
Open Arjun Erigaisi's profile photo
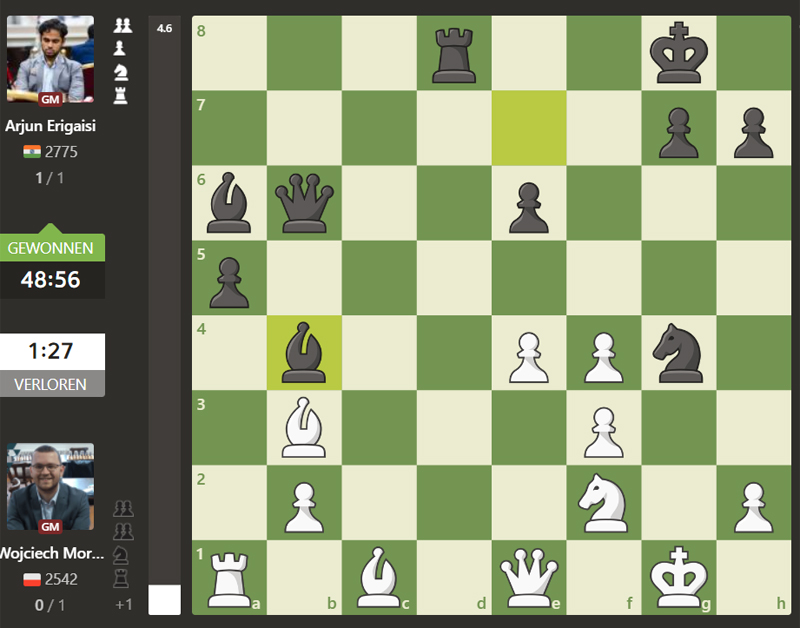click(x=50, y=60)
